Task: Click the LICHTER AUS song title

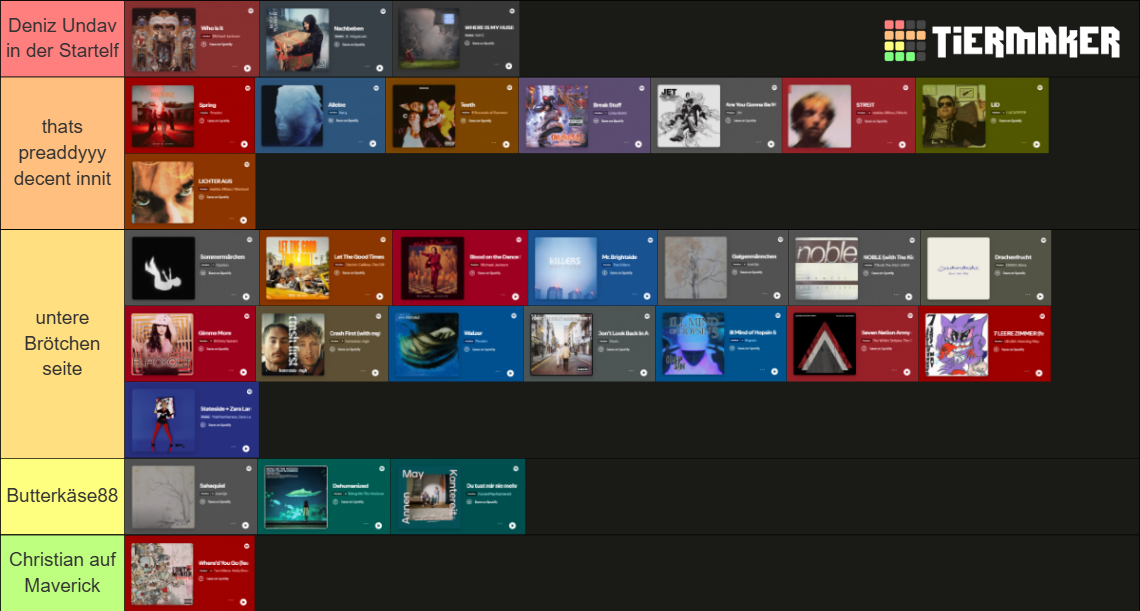Action: pyautogui.click(x=216, y=180)
